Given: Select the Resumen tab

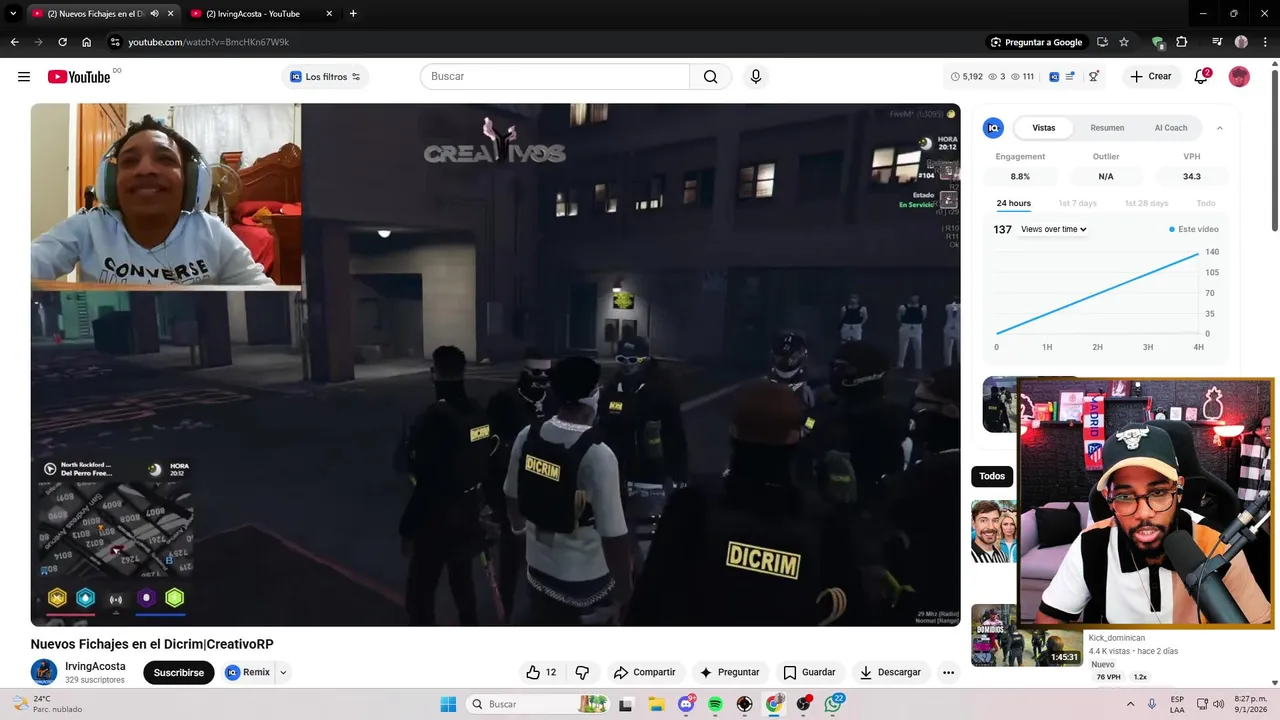Looking at the screenshot, I should coord(1107,128).
